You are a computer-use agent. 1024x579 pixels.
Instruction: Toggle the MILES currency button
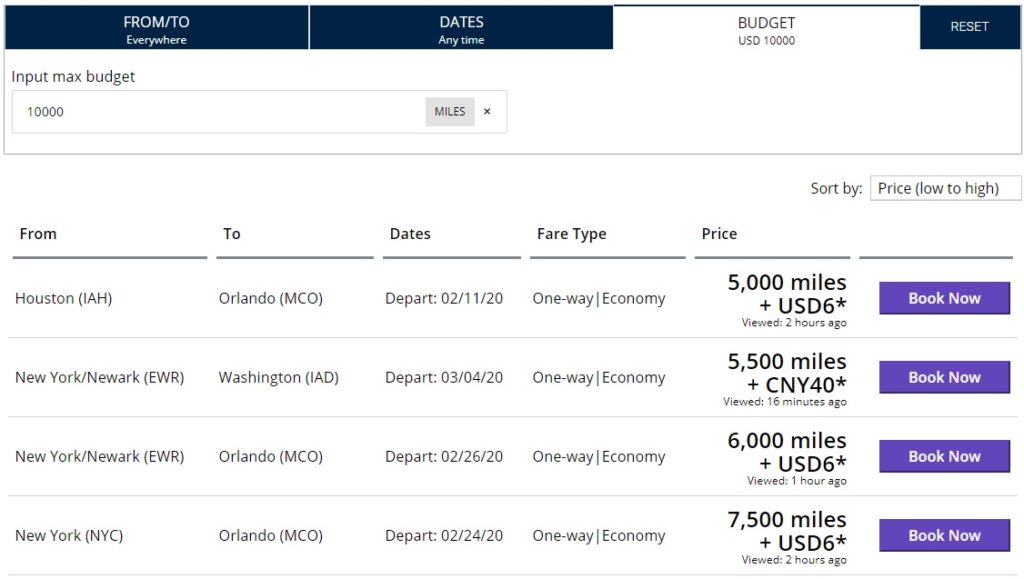coord(450,112)
